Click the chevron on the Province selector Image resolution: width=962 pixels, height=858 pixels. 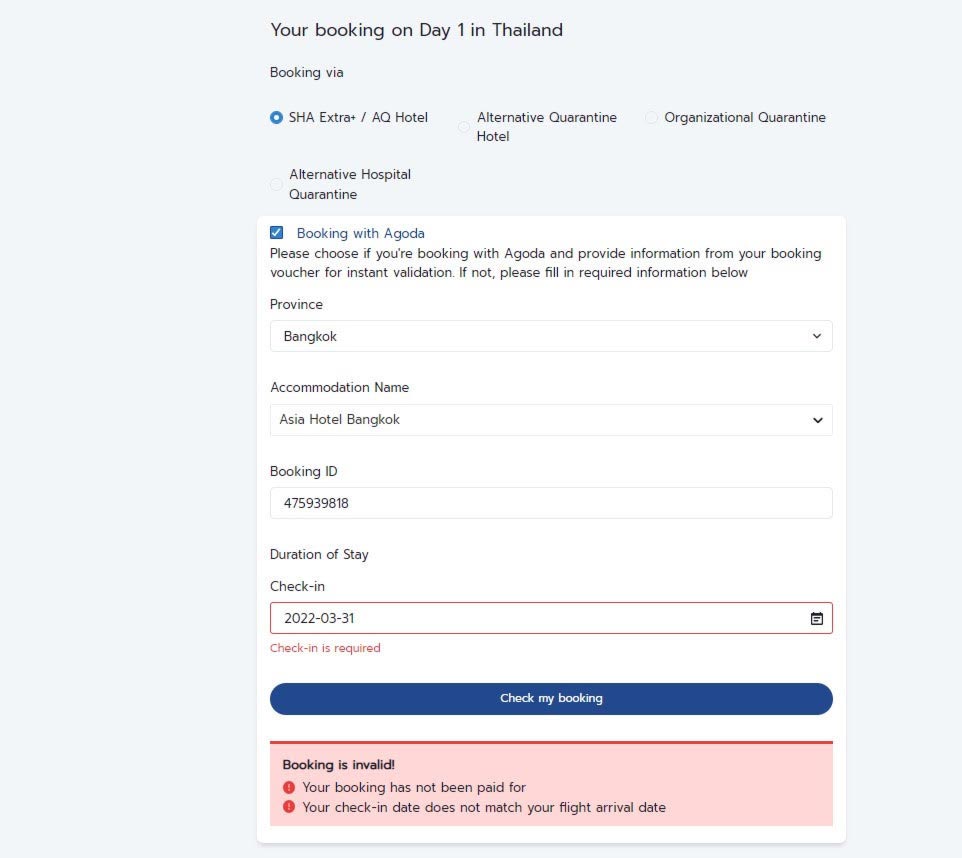pos(817,336)
